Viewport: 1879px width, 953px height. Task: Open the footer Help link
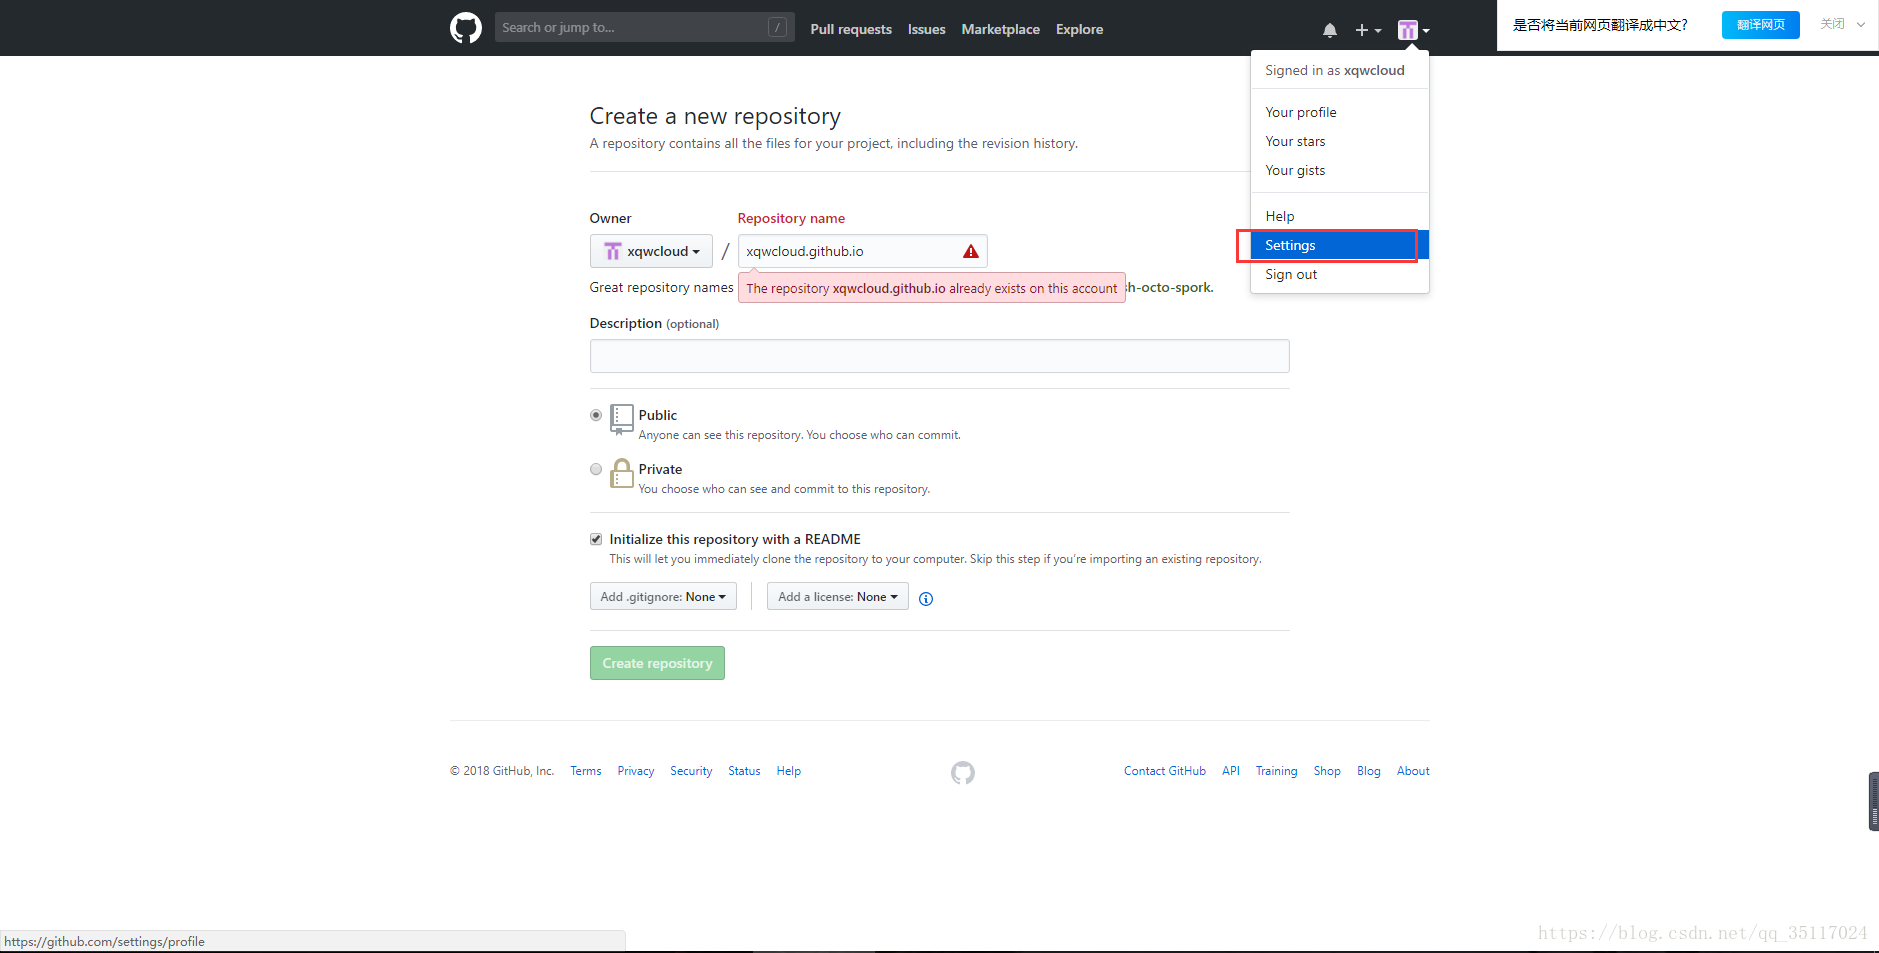pos(789,771)
